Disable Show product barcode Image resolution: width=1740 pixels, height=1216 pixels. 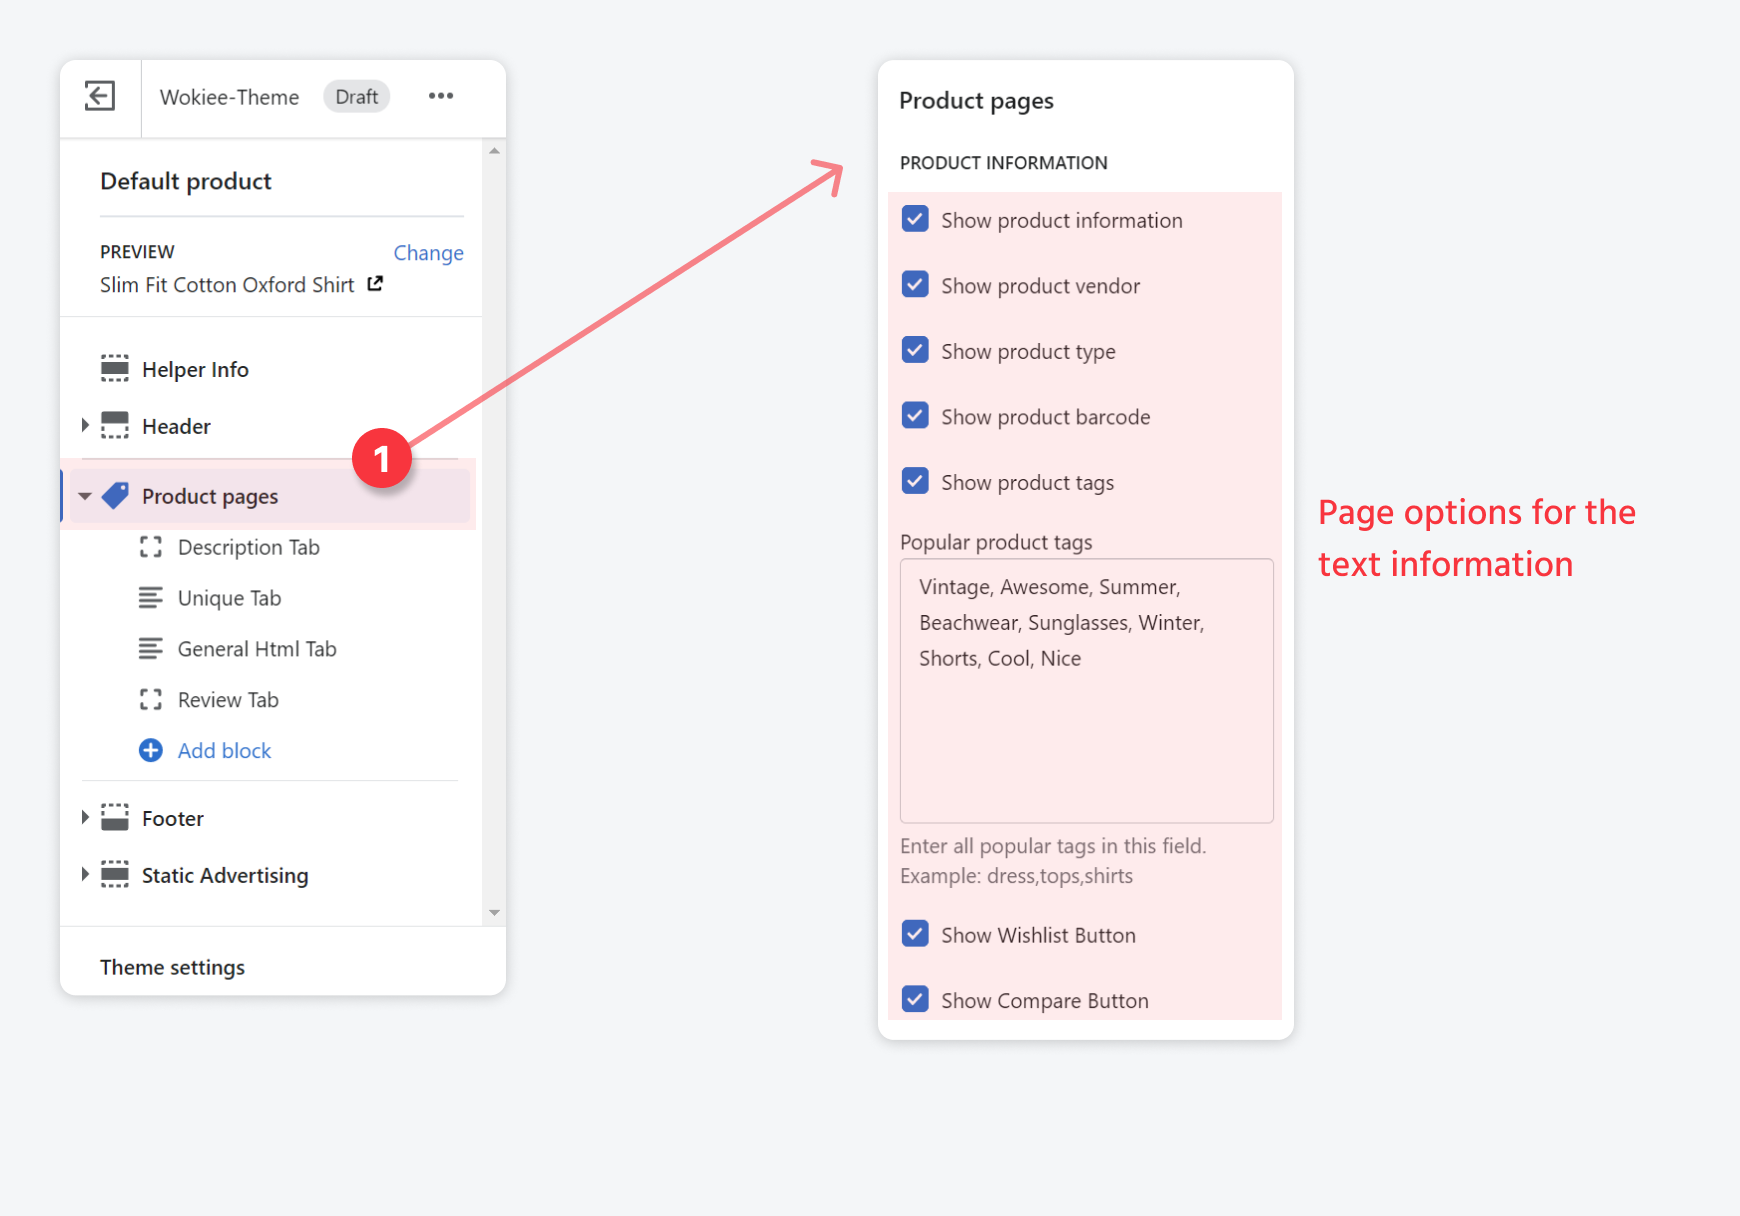point(915,415)
